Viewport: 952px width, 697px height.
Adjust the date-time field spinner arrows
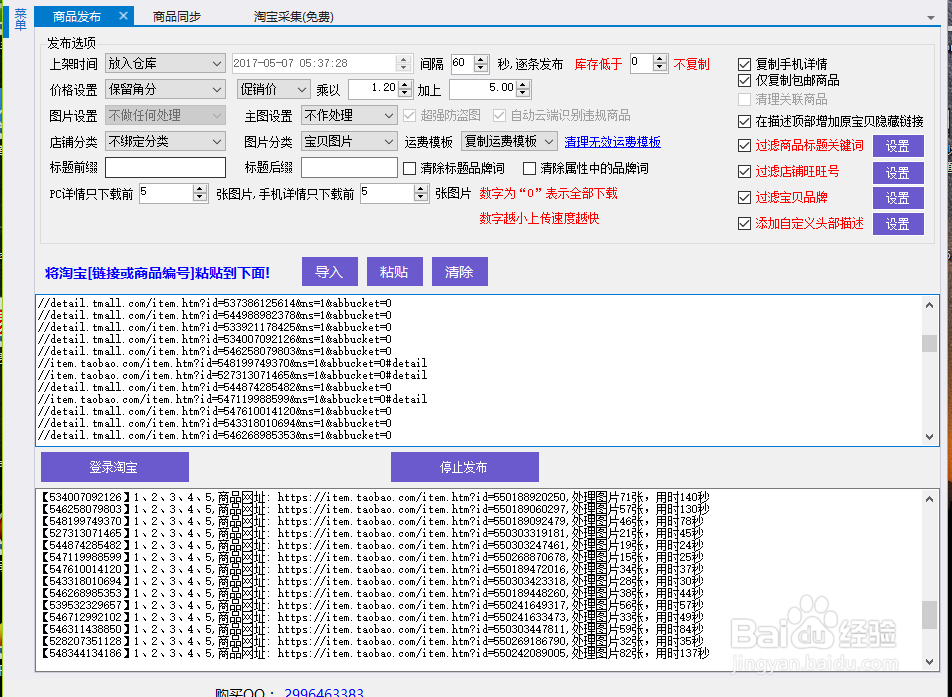[x=403, y=63]
